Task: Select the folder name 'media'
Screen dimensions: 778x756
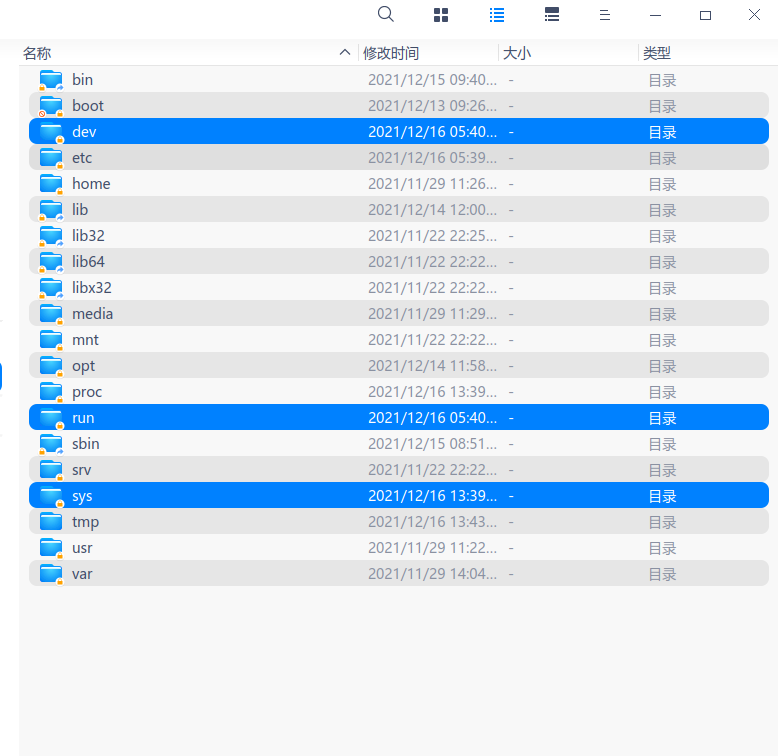Action: coord(93,314)
